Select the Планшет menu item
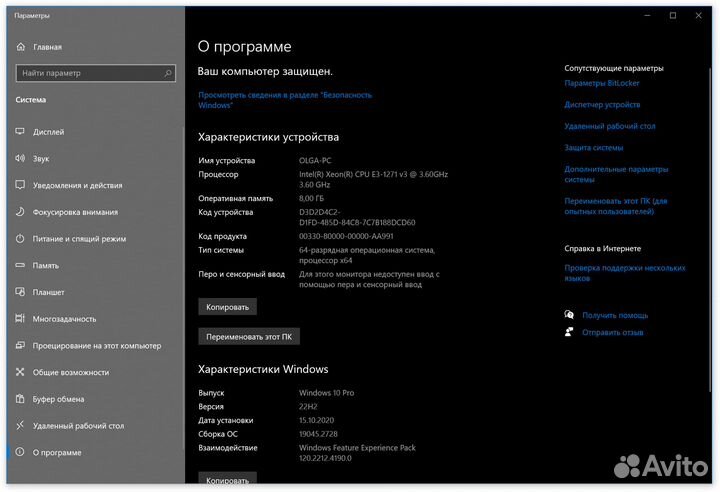This screenshot has width=720, height=492. pos(48,292)
